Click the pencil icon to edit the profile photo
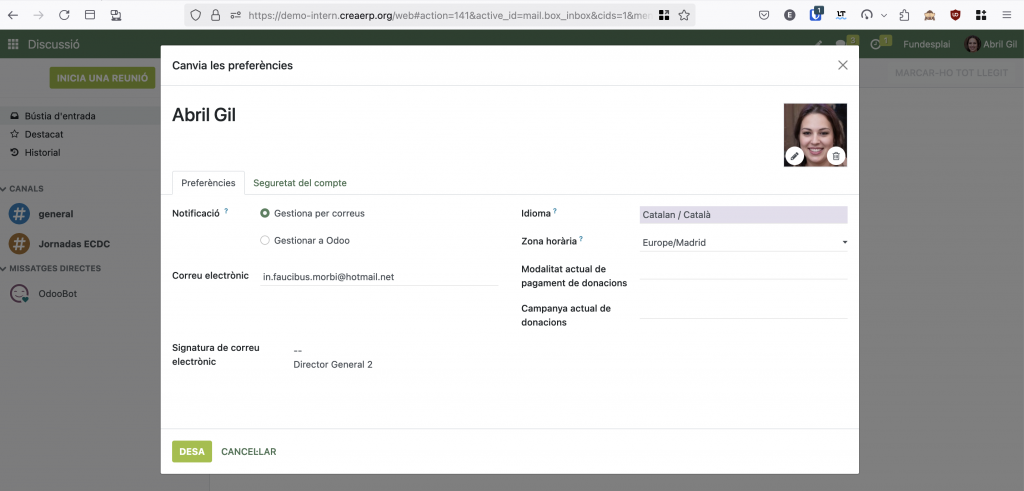This screenshot has height=491, width=1024. pyautogui.click(x=794, y=155)
